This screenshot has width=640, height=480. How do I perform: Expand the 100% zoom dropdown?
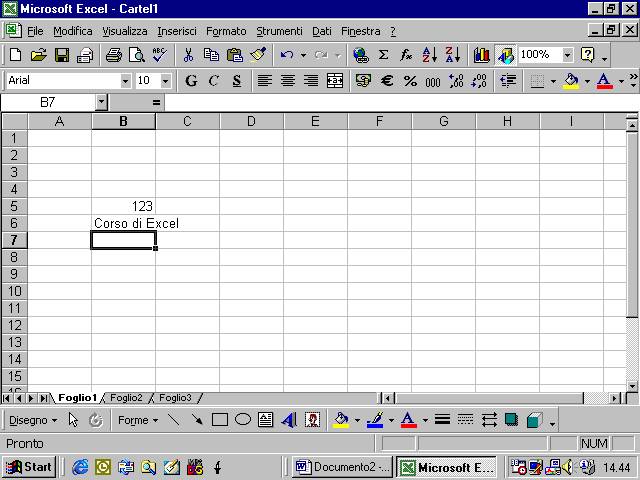click(567, 55)
